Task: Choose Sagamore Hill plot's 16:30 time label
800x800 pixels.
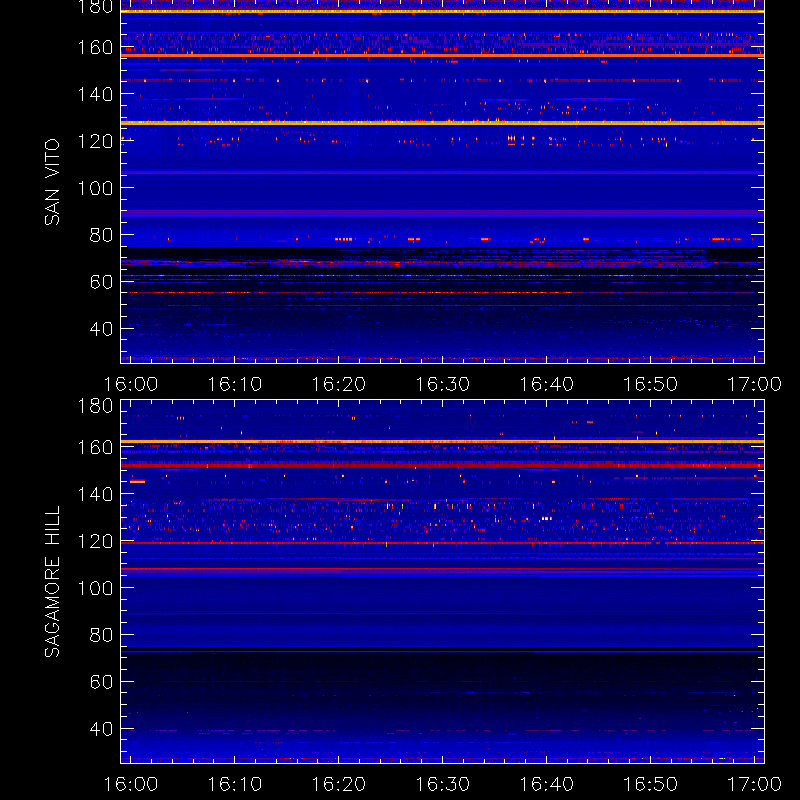Action: [442, 784]
